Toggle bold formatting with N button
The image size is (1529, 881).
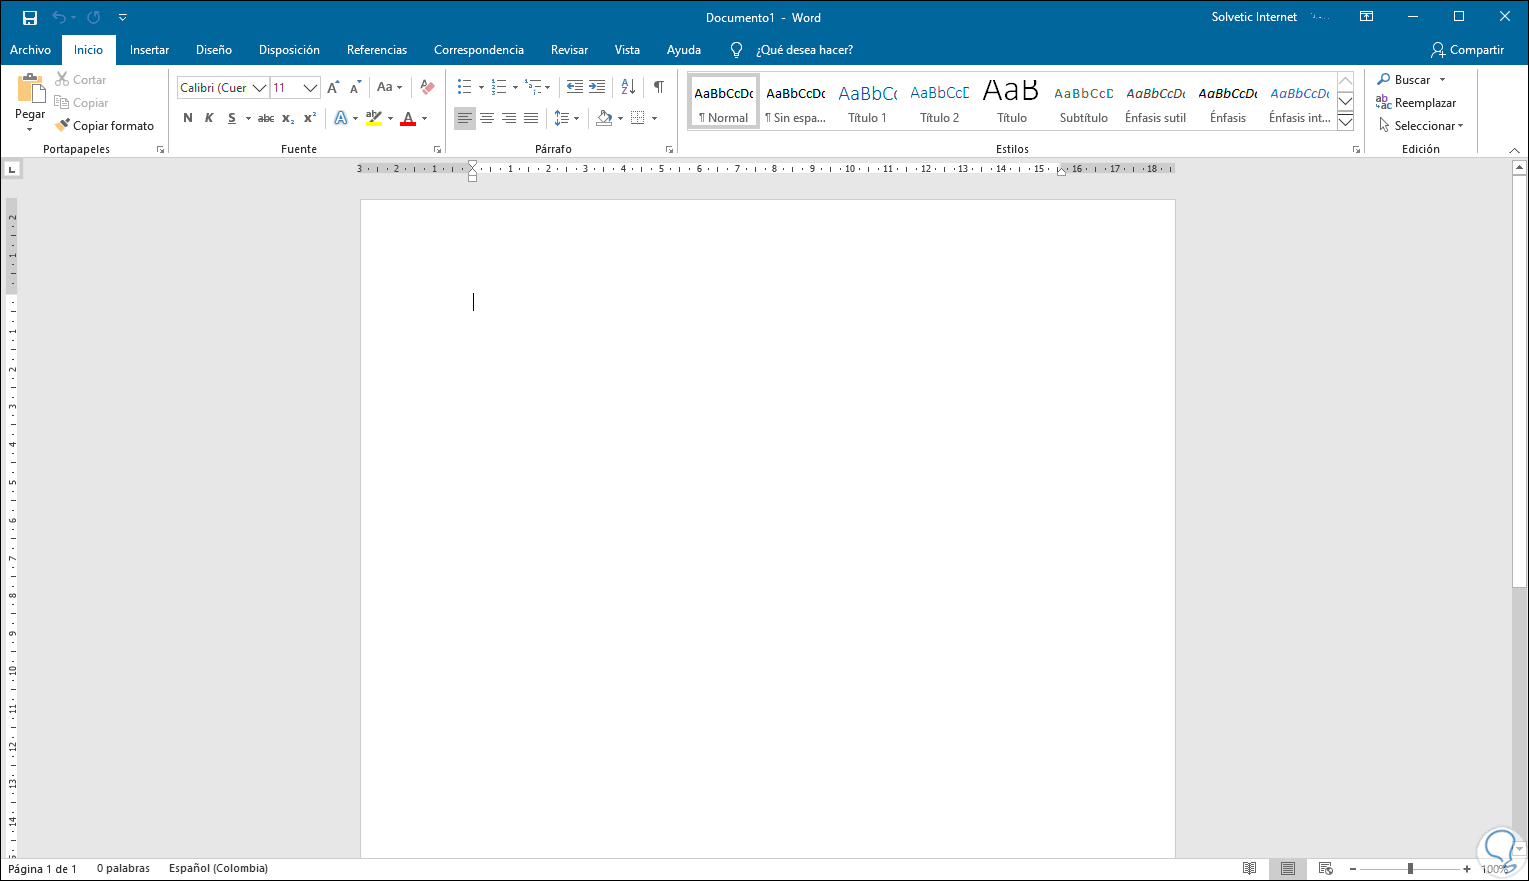click(188, 118)
